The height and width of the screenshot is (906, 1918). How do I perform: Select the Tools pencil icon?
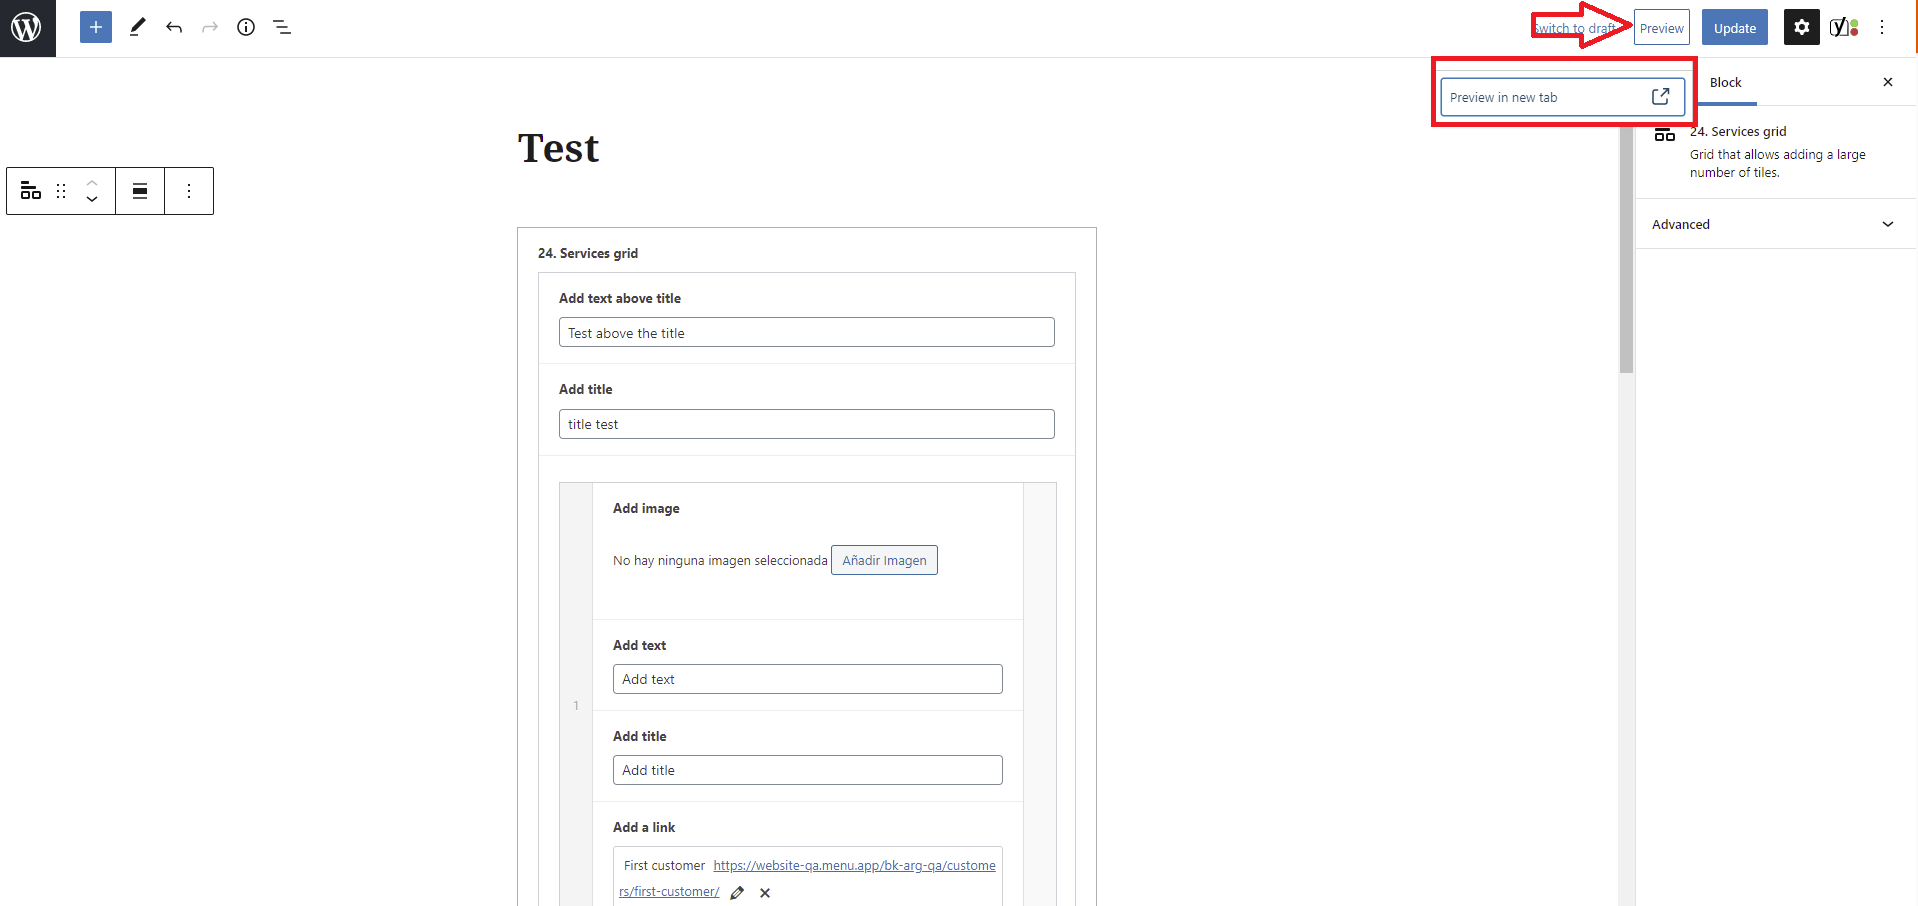(138, 27)
